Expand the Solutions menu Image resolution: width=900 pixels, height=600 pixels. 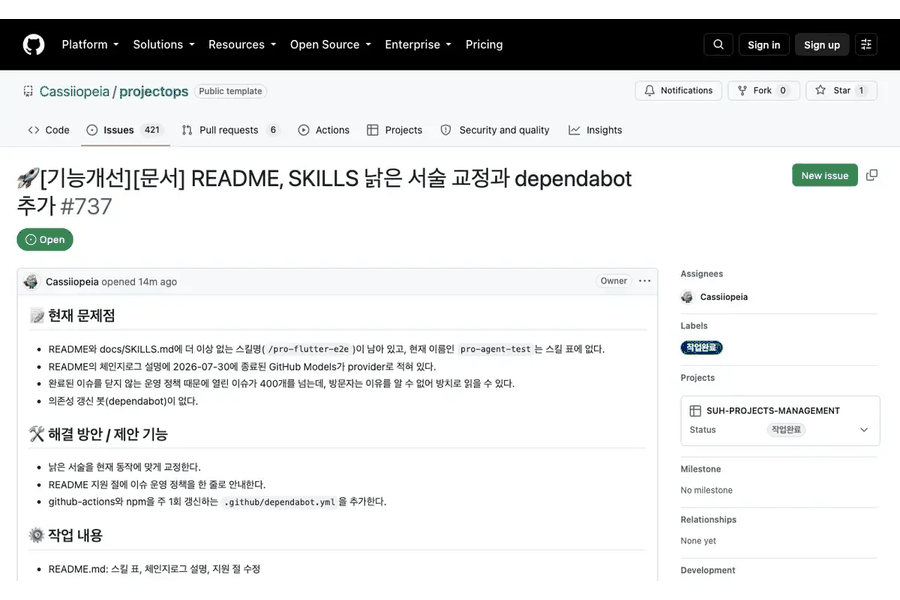(x=164, y=44)
